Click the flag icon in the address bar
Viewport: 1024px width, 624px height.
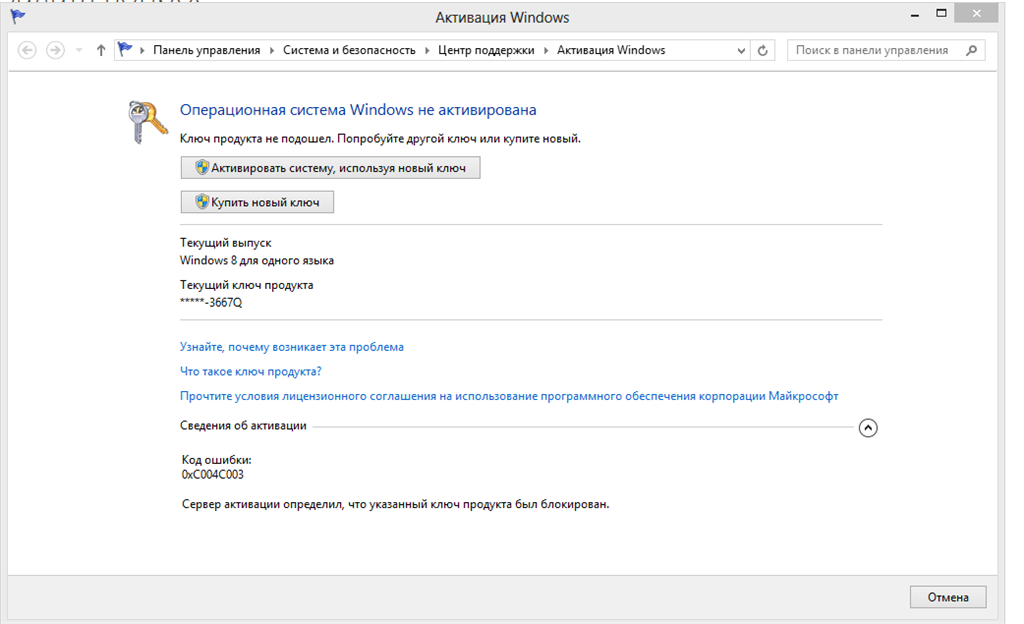[x=125, y=50]
